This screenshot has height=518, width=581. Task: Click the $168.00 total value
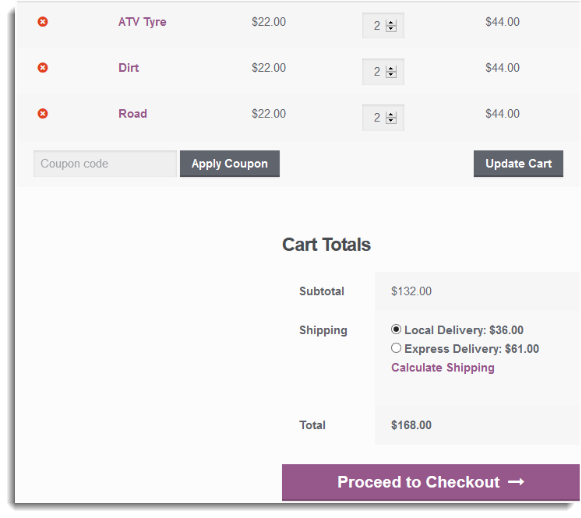(x=411, y=425)
